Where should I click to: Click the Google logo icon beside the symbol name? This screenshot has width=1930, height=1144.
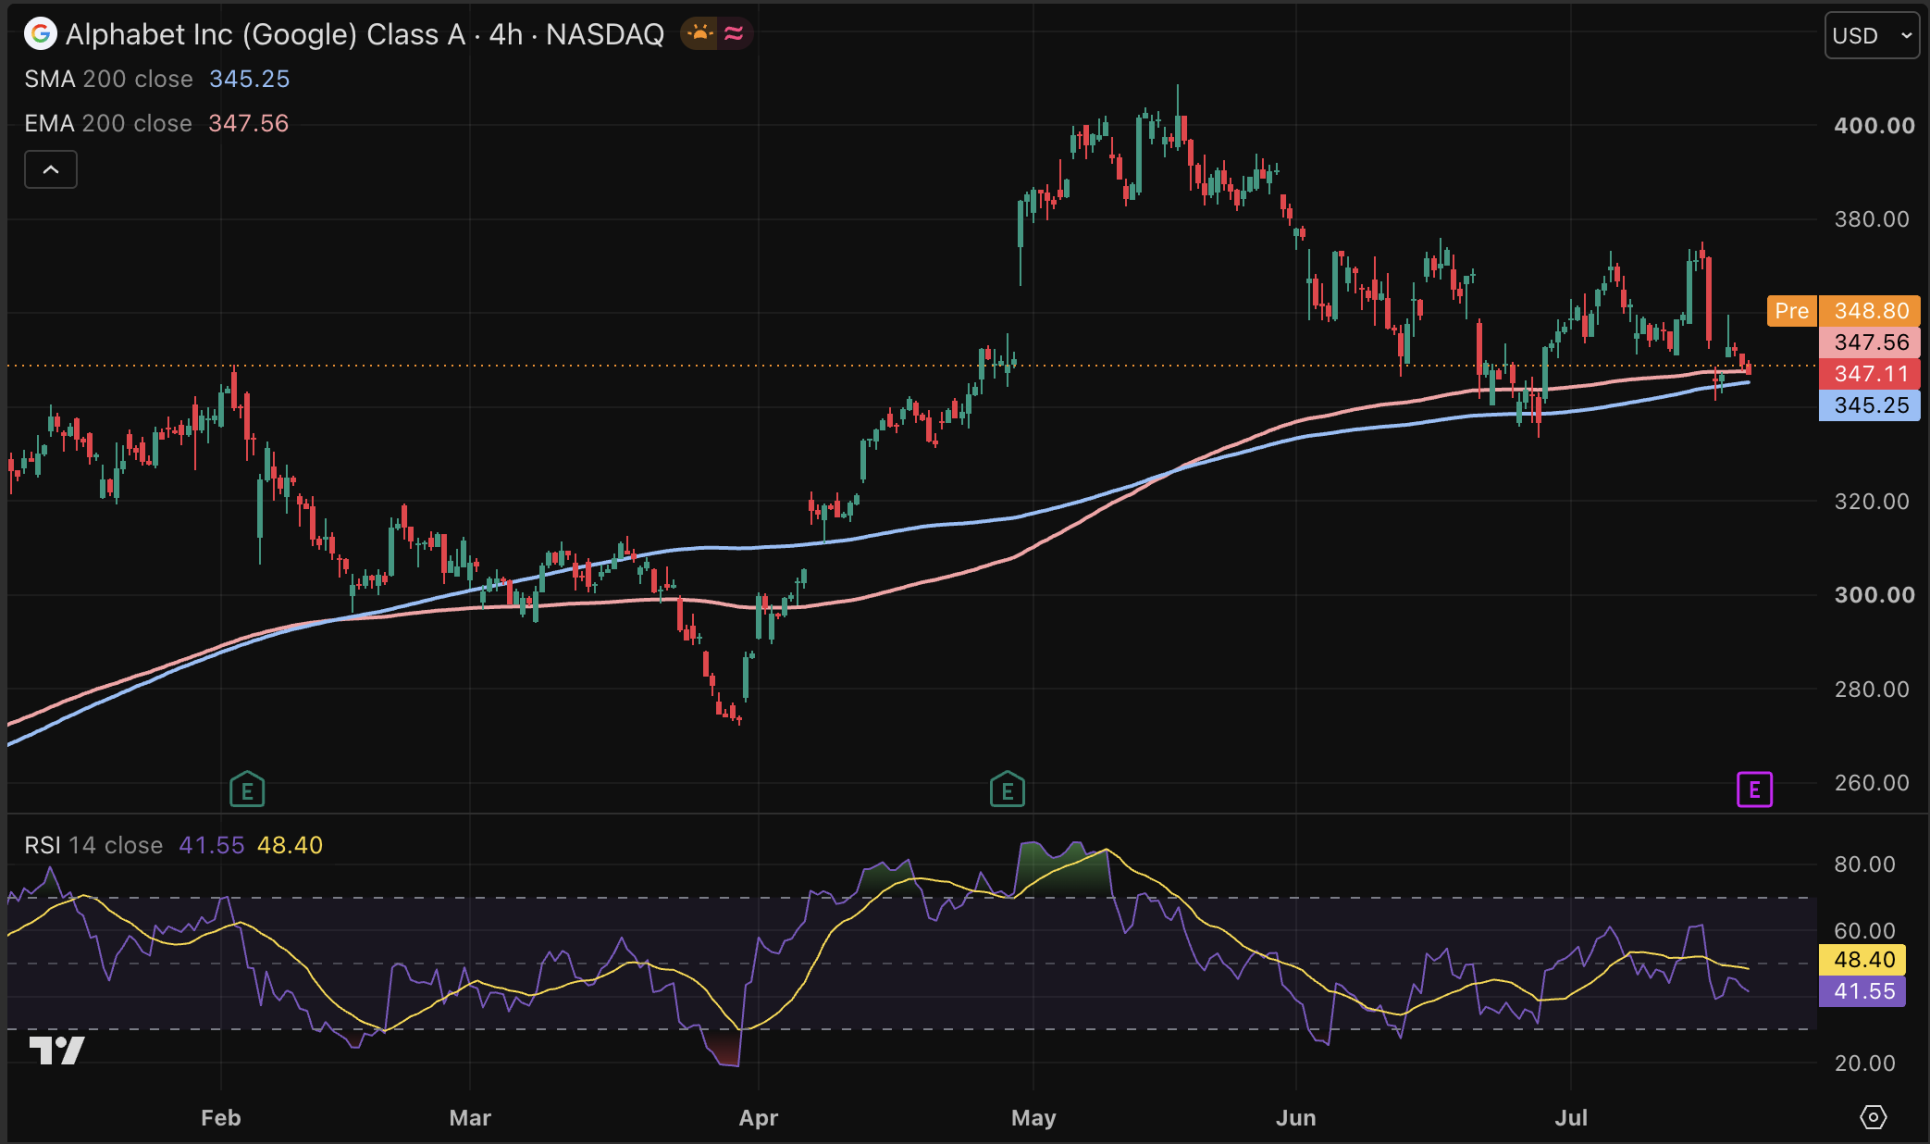coord(40,34)
